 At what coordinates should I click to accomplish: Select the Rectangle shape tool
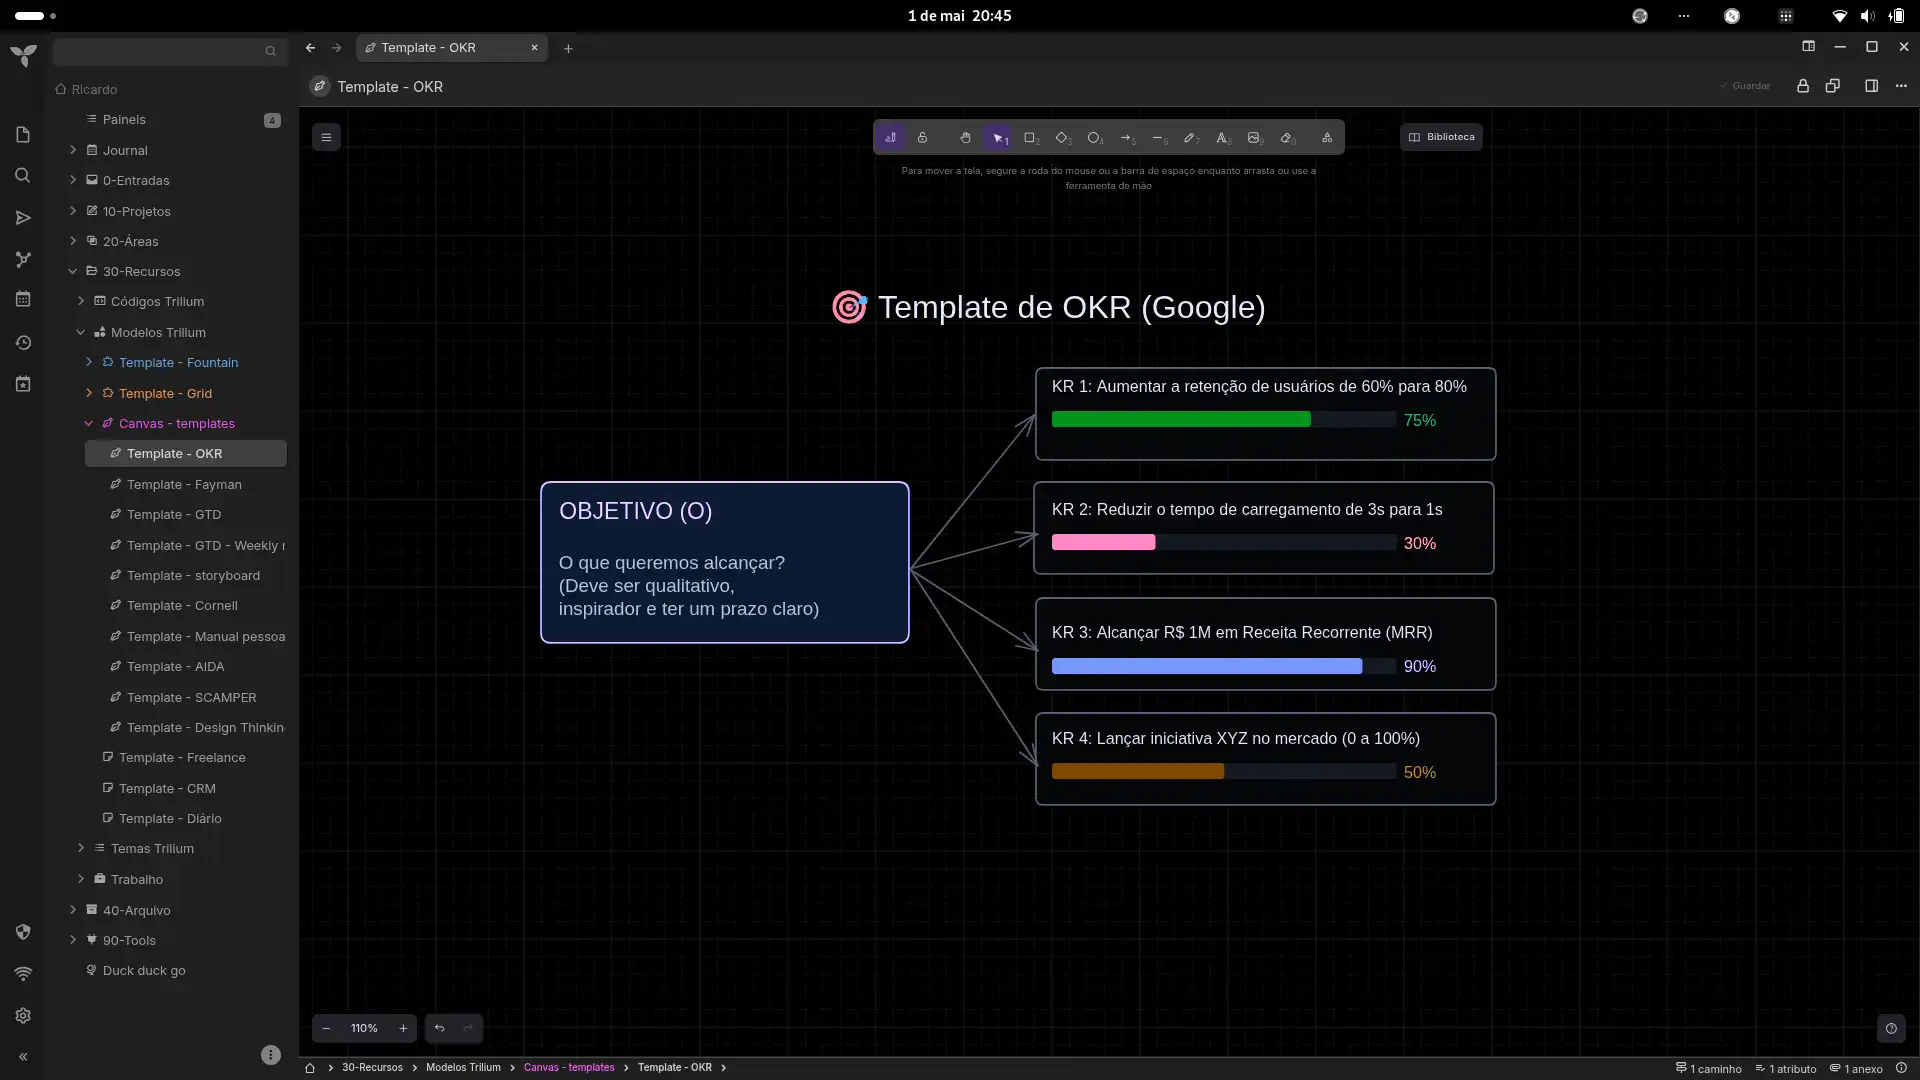point(1030,138)
